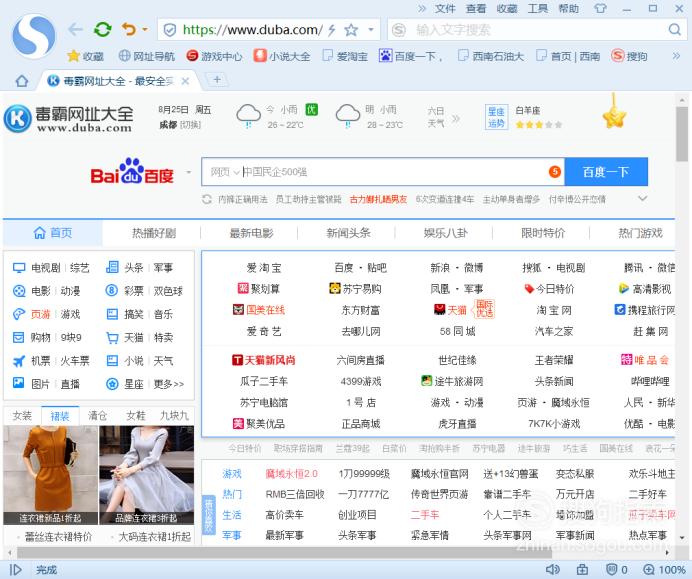Open the 搜狗 bookmark icon

click(630, 56)
